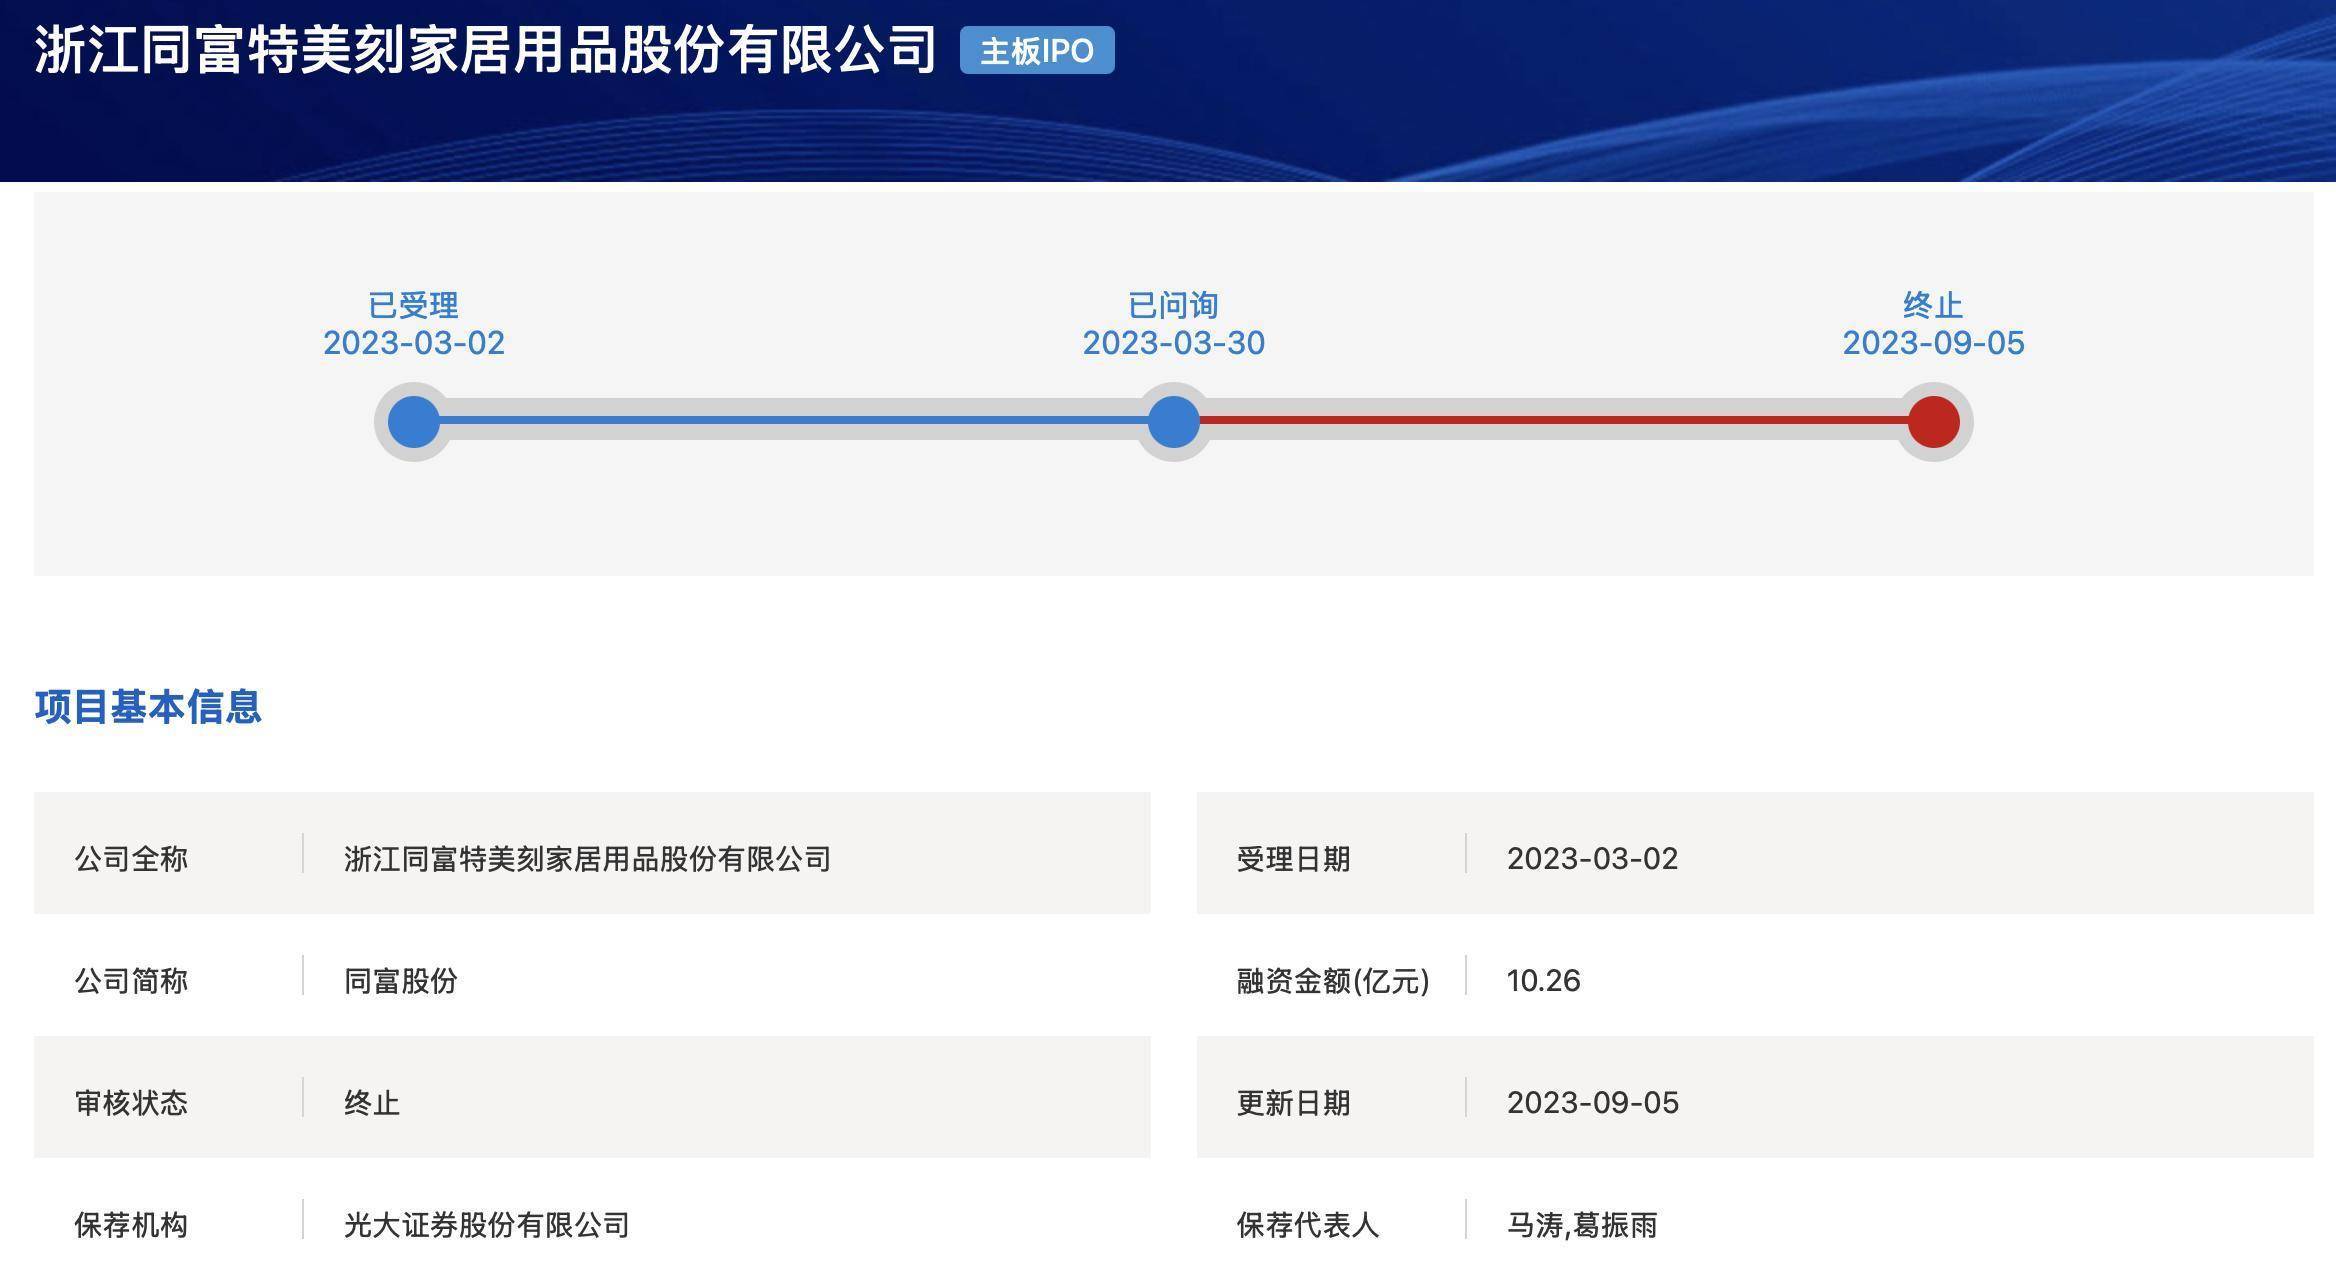Click the 已受理 blue timeline node
Image resolution: width=2336 pixels, height=1280 pixels.
(x=414, y=421)
